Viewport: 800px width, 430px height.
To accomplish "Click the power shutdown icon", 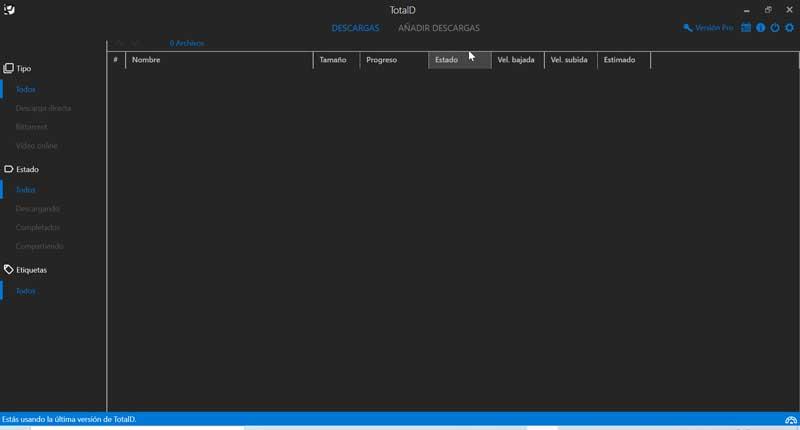I will coord(775,28).
